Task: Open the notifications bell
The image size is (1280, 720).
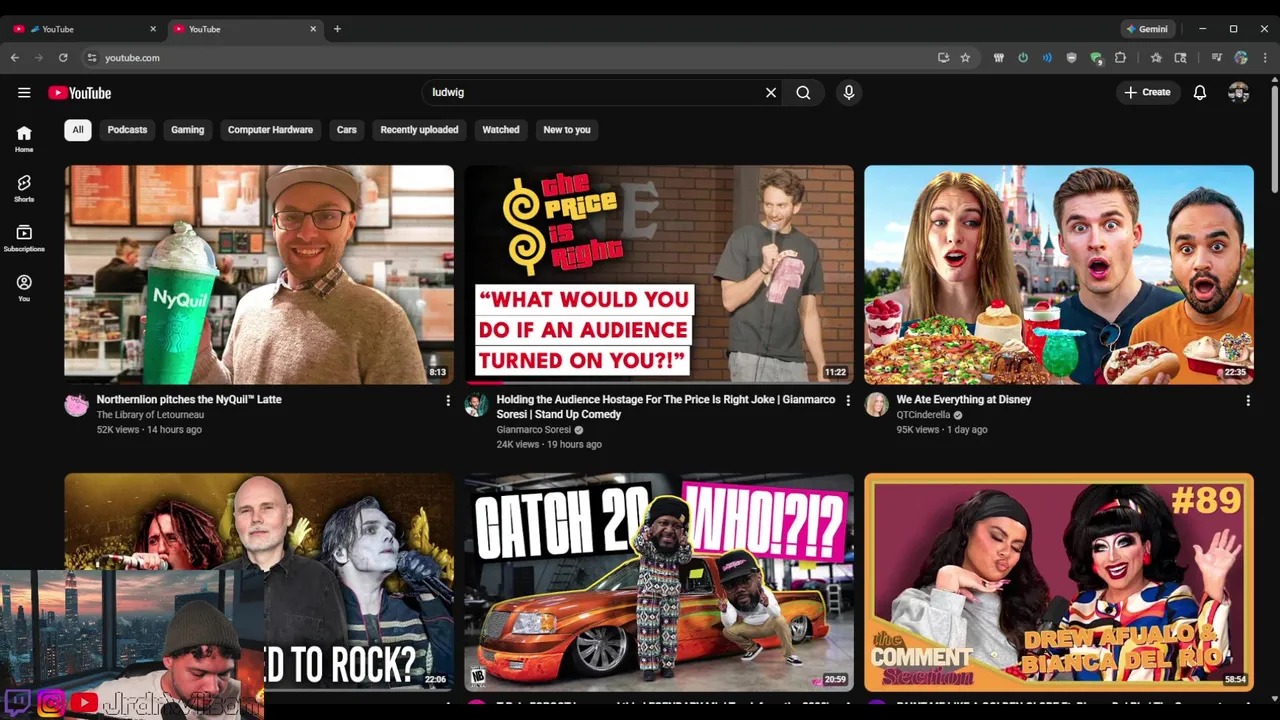Action: (1200, 93)
